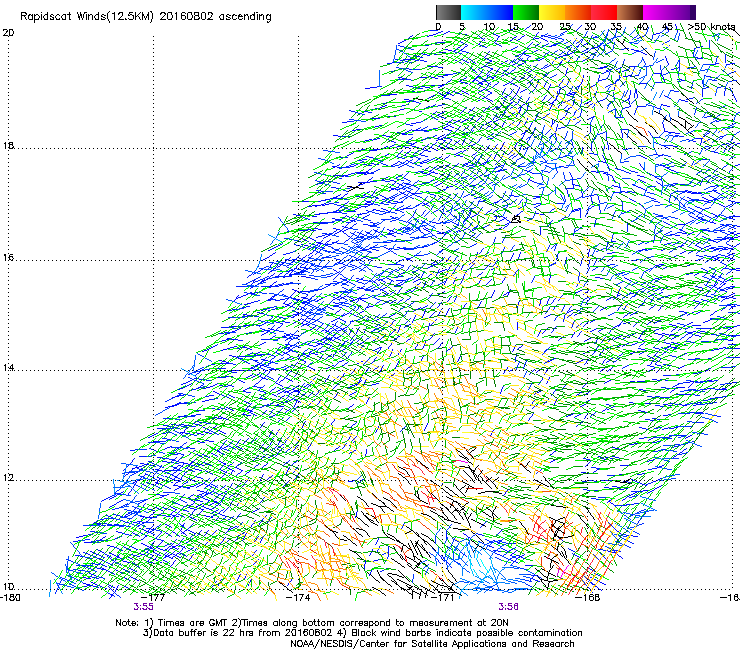
Task: Click the longitude axis label -177
Action: pos(153,598)
